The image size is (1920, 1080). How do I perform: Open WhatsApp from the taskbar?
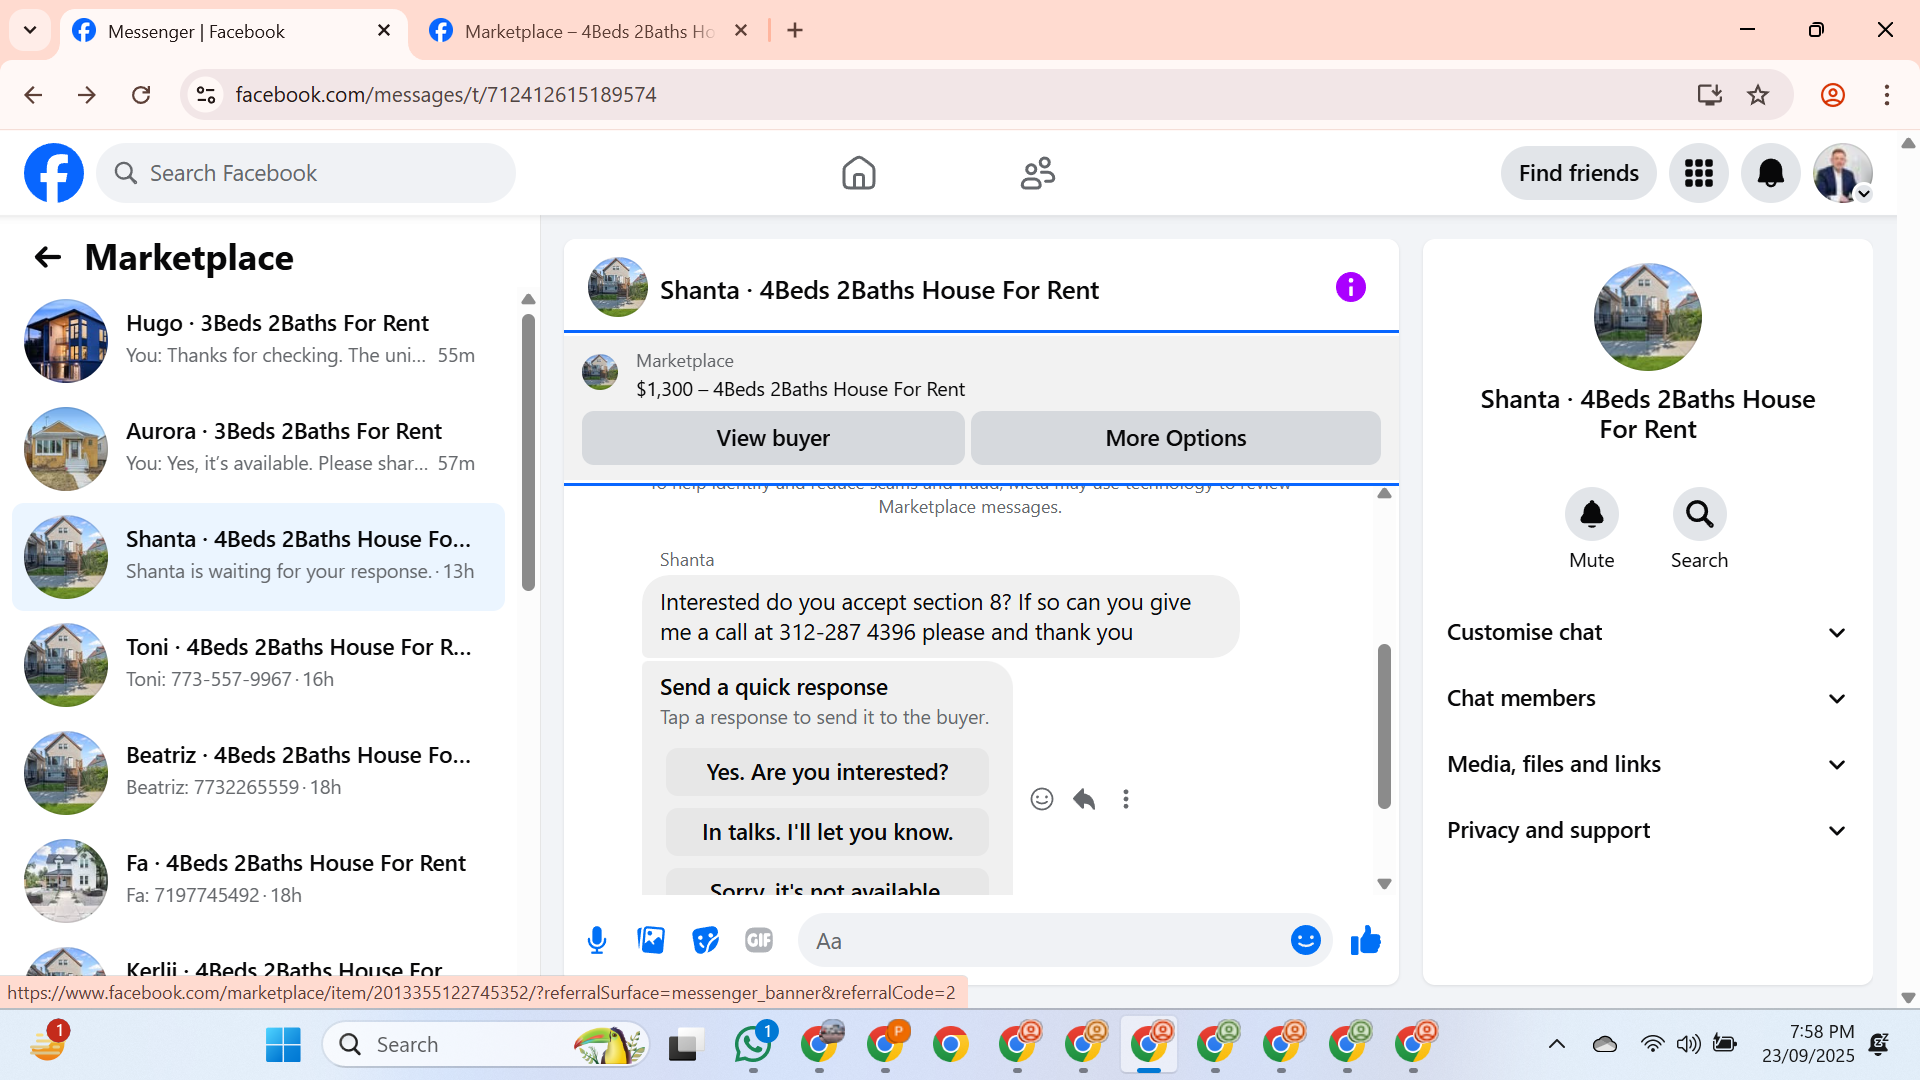point(753,1045)
